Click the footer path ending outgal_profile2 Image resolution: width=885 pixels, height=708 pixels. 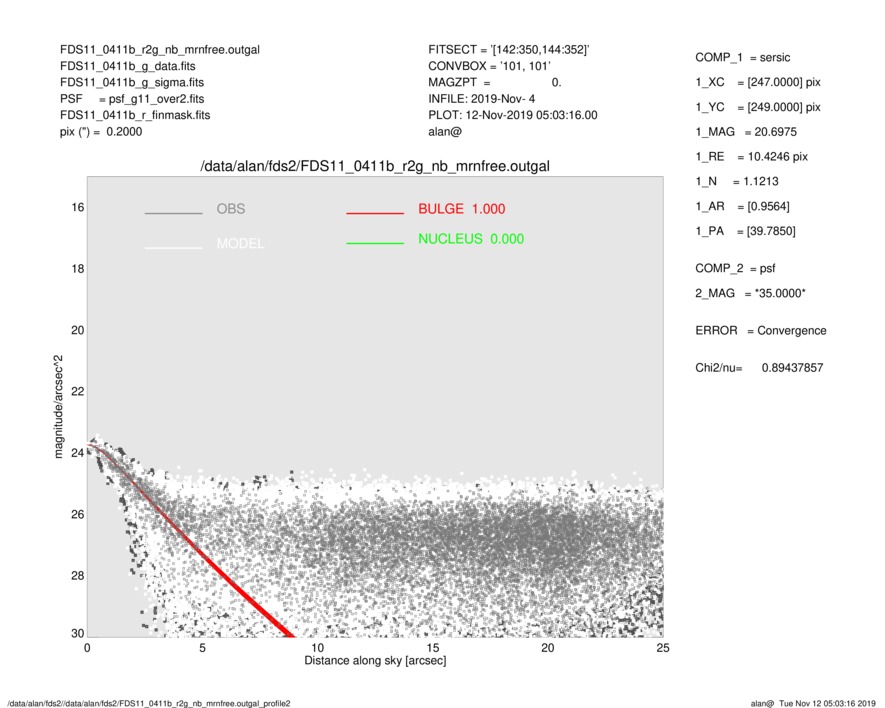[x=149, y=703]
